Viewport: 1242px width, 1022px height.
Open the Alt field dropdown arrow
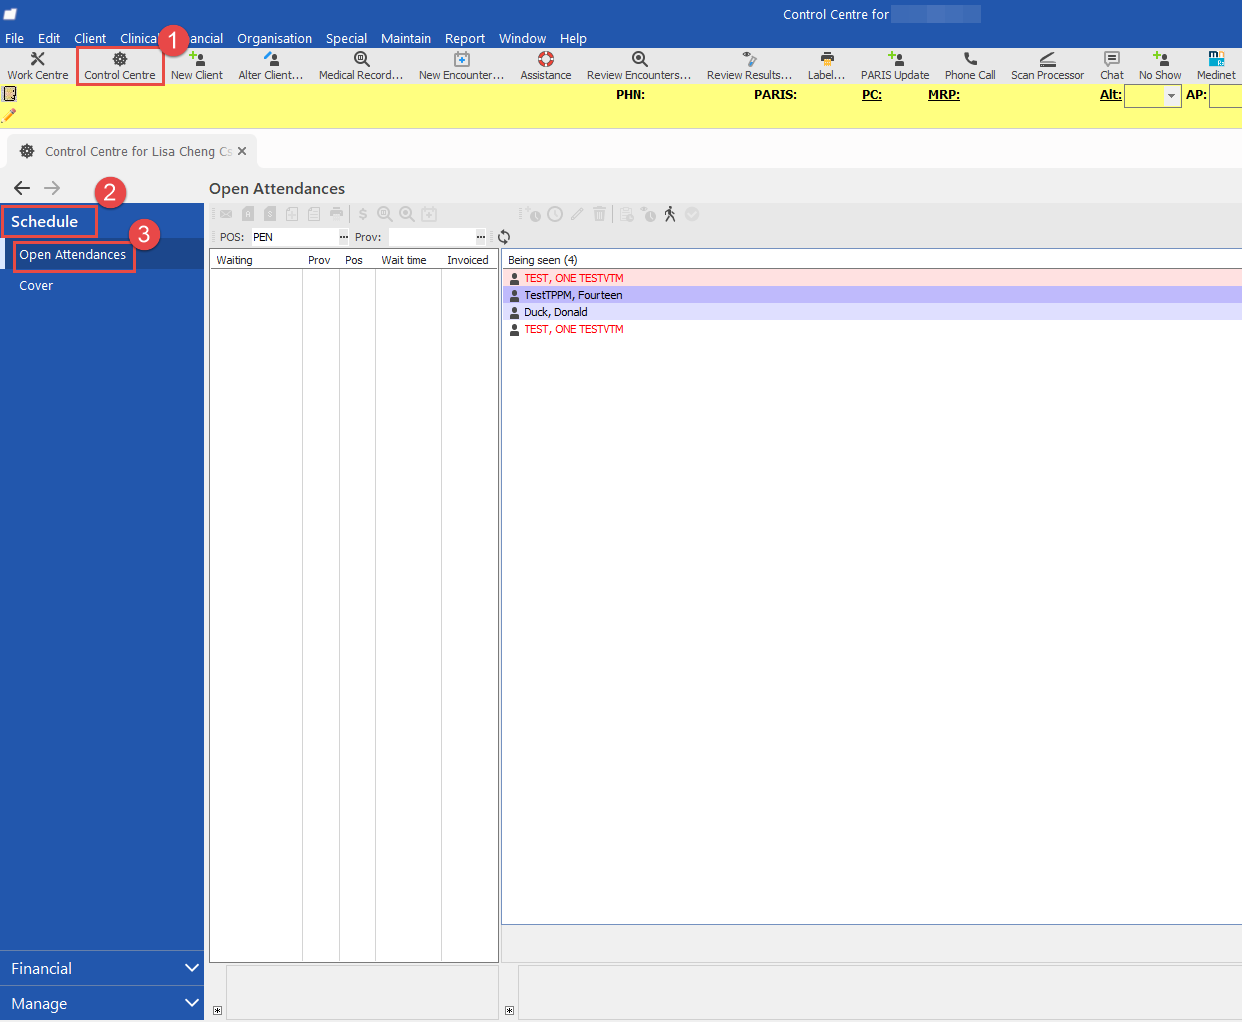click(1170, 96)
